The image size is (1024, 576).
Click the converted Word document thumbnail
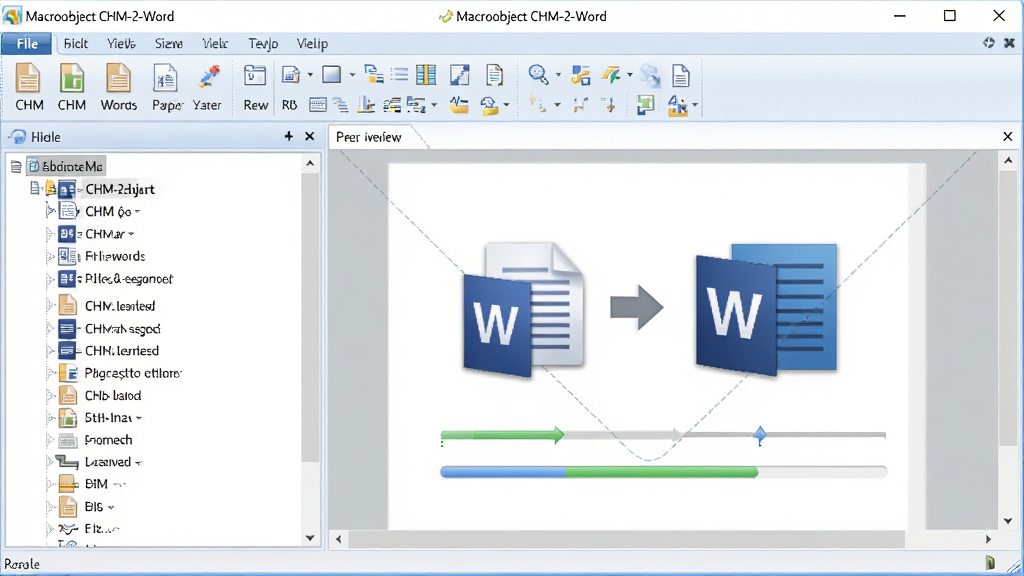coord(766,309)
